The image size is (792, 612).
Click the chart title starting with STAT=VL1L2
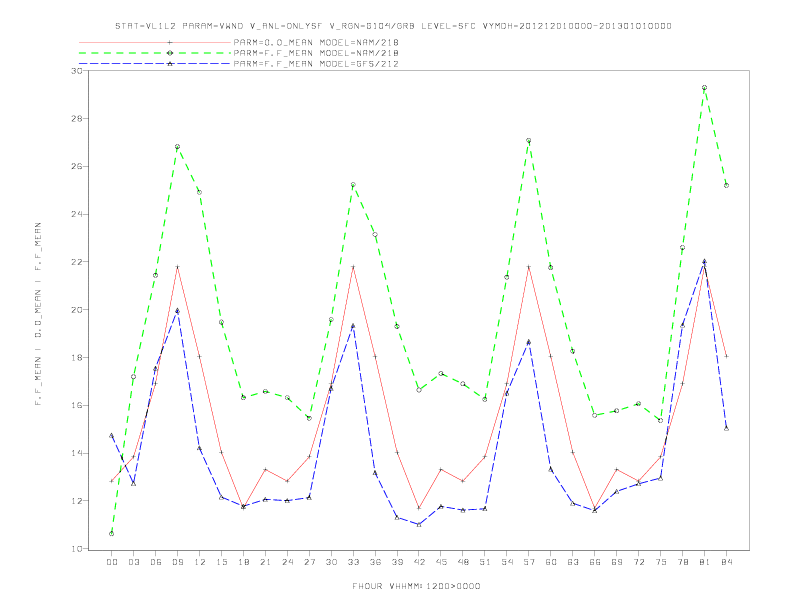pos(393,26)
